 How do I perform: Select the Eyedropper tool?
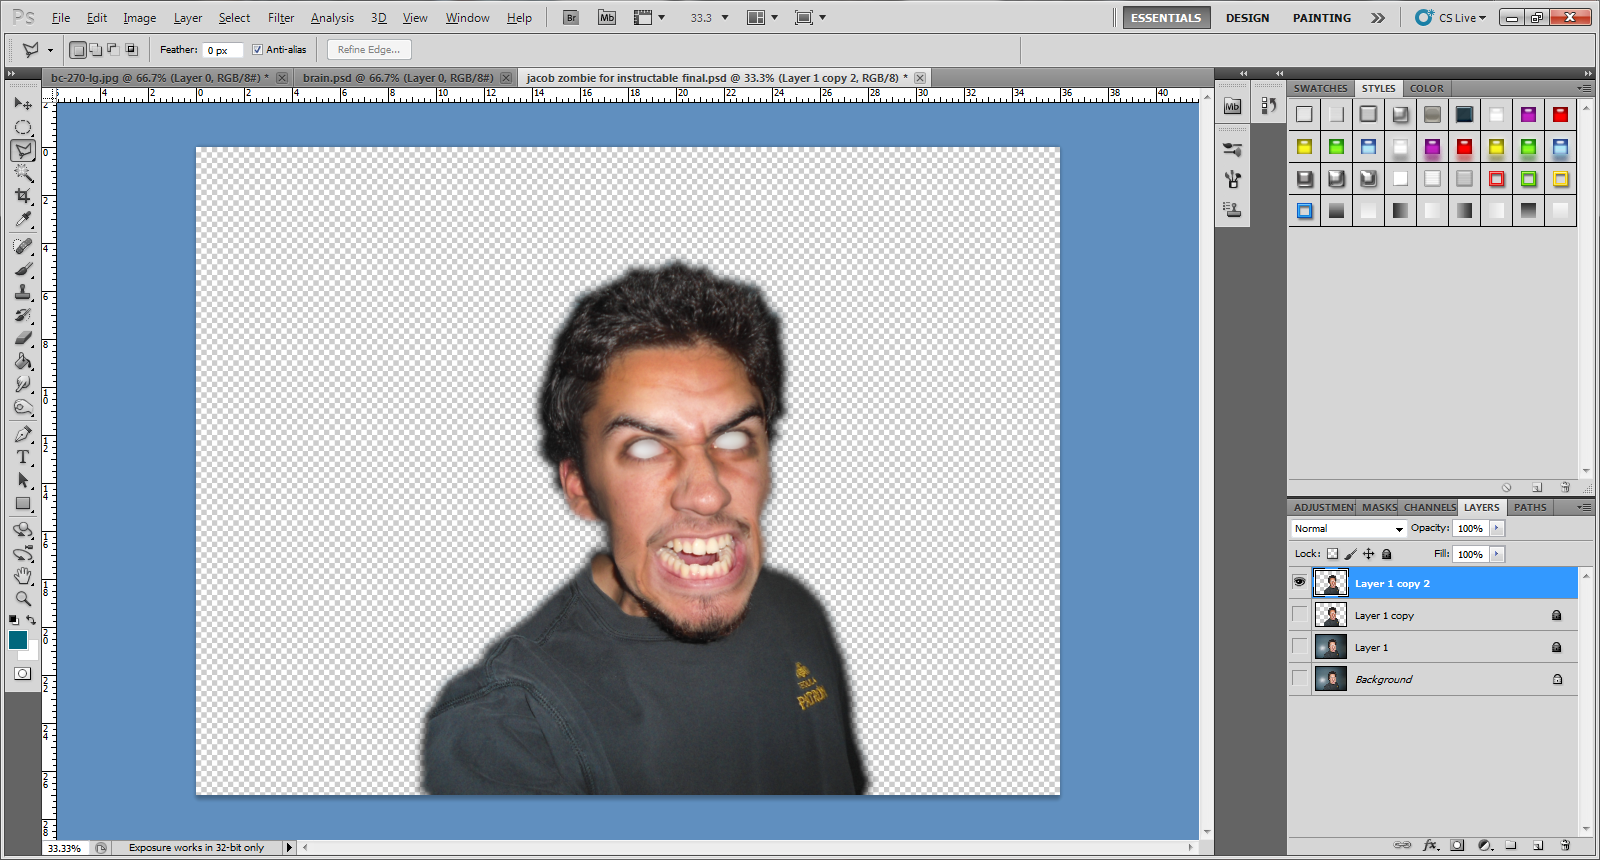tap(23, 219)
